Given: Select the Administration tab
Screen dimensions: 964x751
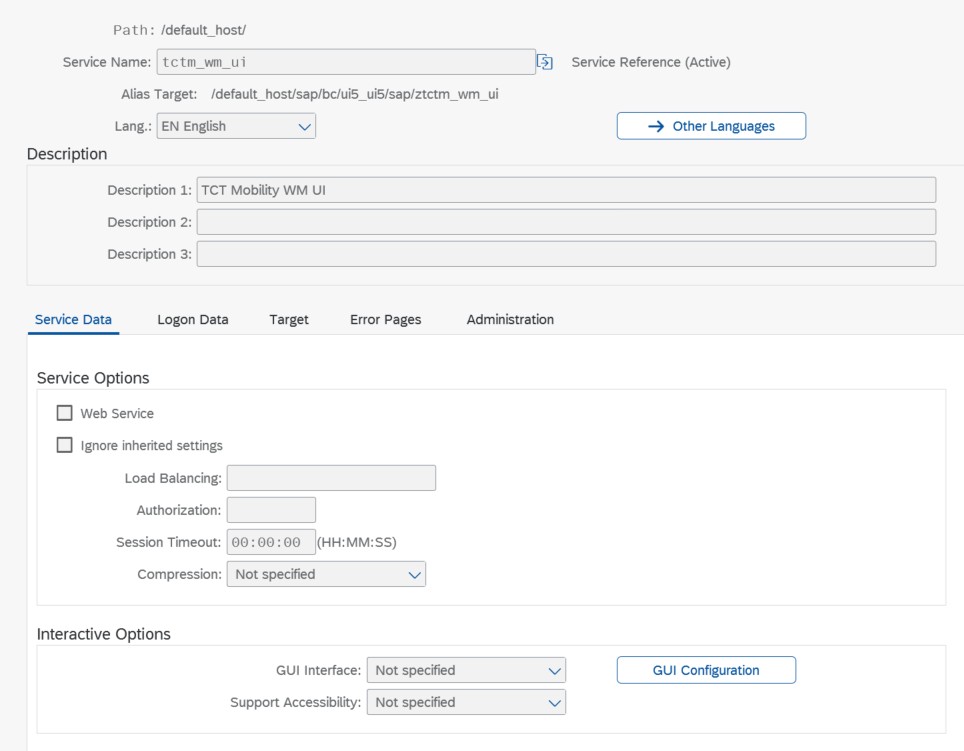Looking at the screenshot, I should (x=510, y=319).
